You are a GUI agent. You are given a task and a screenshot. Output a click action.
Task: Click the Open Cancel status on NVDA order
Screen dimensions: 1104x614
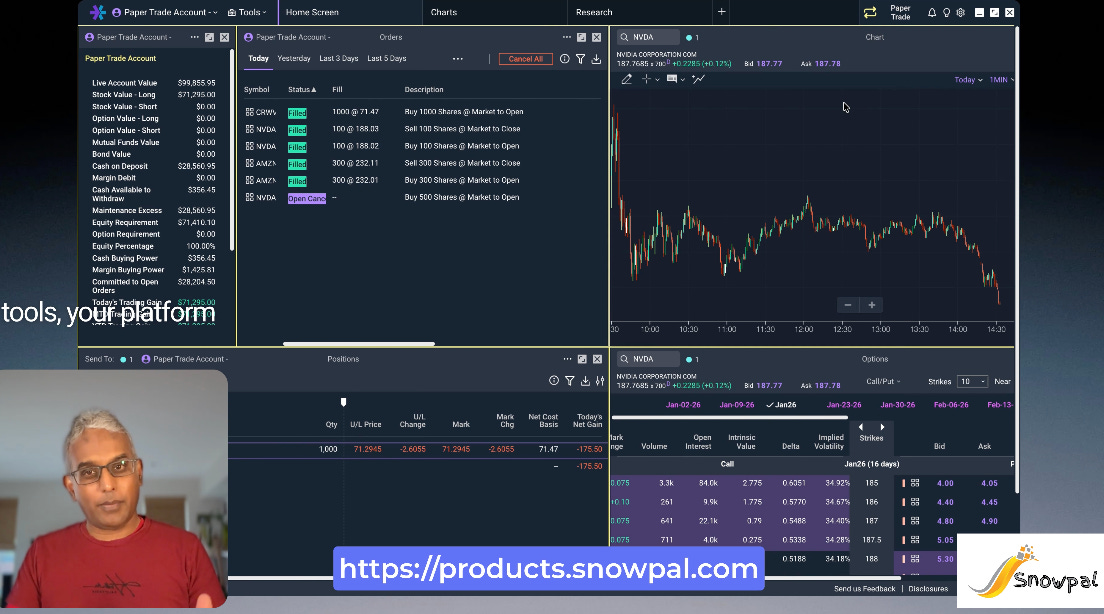pyautogui.click(x=307, y=199)
